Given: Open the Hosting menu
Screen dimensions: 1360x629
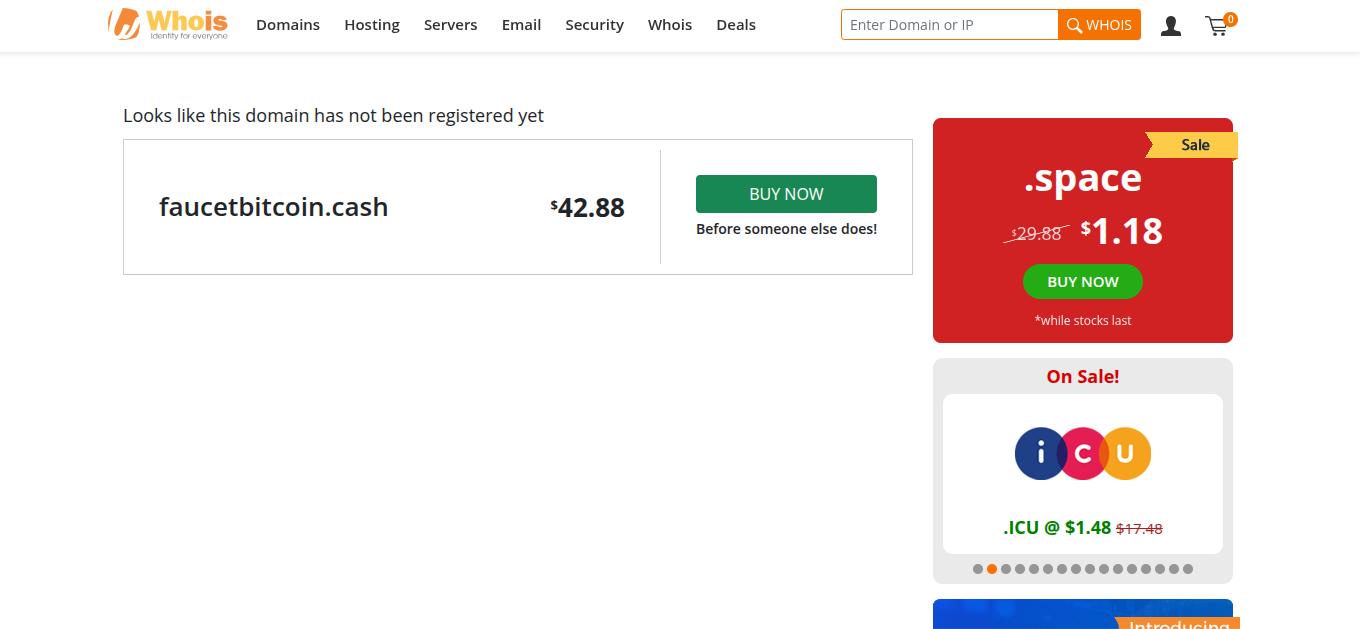Looking at the screenshot, I should (x=372, y=25).
